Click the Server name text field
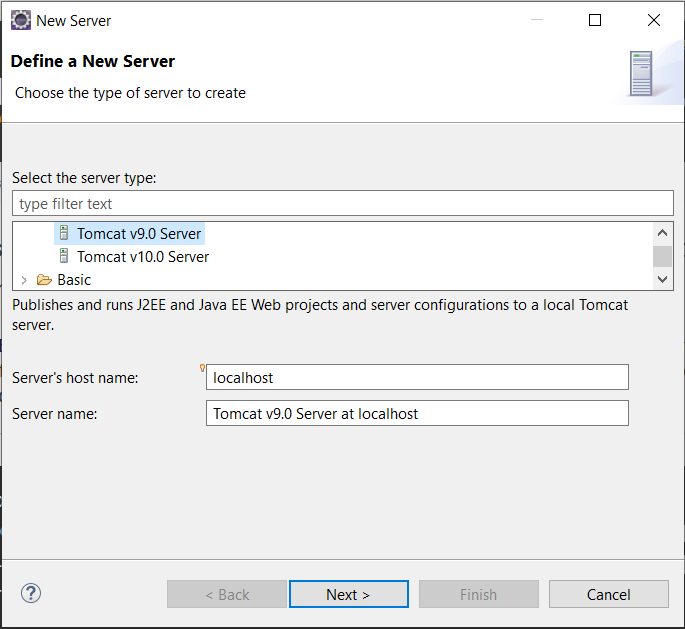The width and height of the screenshot is (685, 629). click(x=417, y=413)
